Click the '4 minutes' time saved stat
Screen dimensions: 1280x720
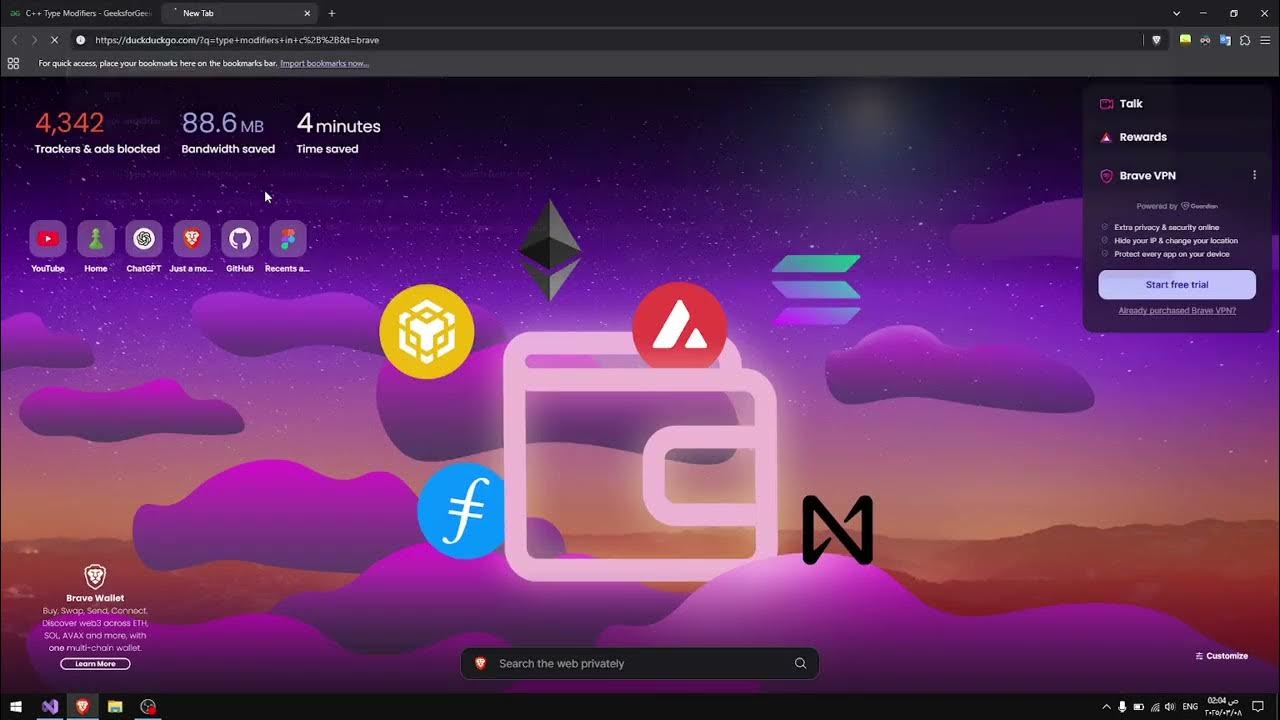tap(338, 124)
